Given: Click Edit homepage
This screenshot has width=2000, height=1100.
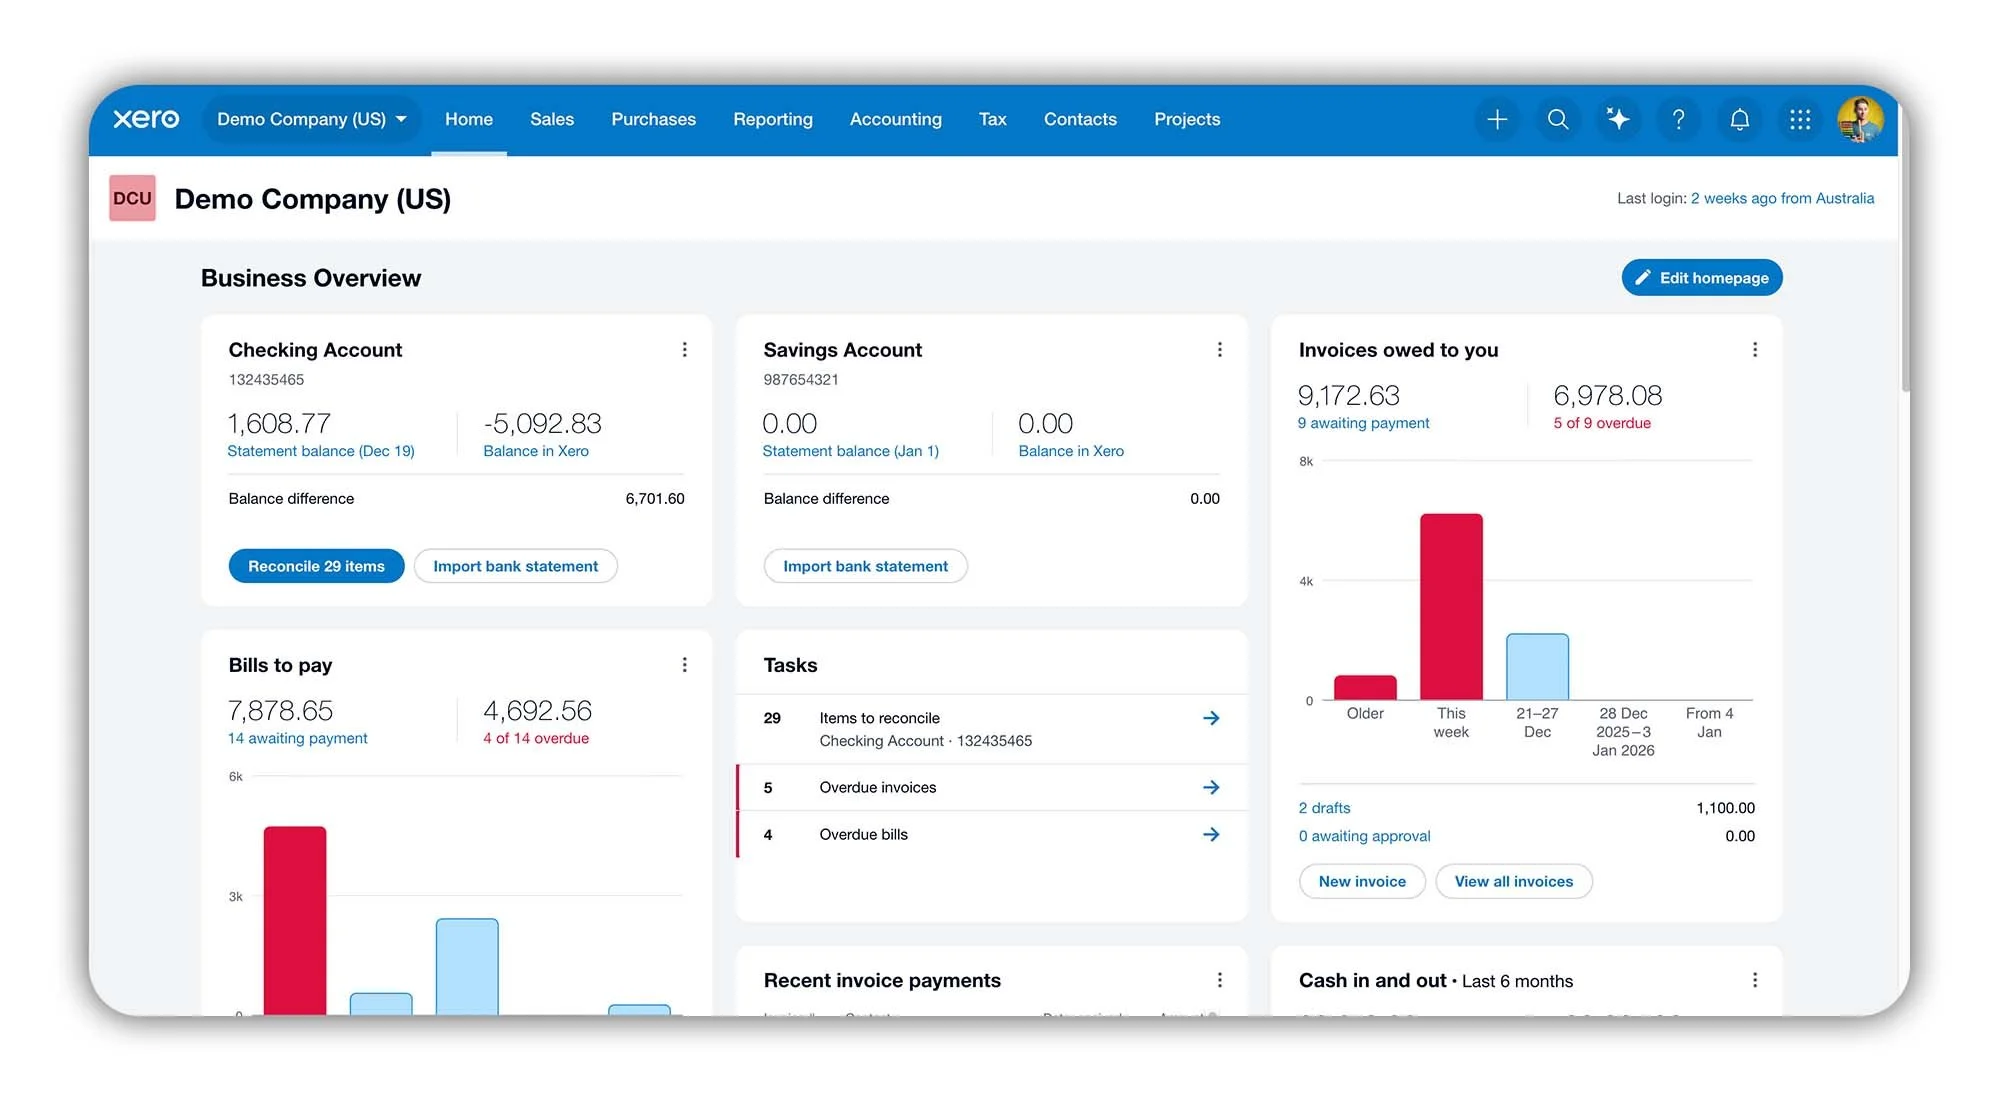Looking at the screenshot, I should pos(1701,277).
